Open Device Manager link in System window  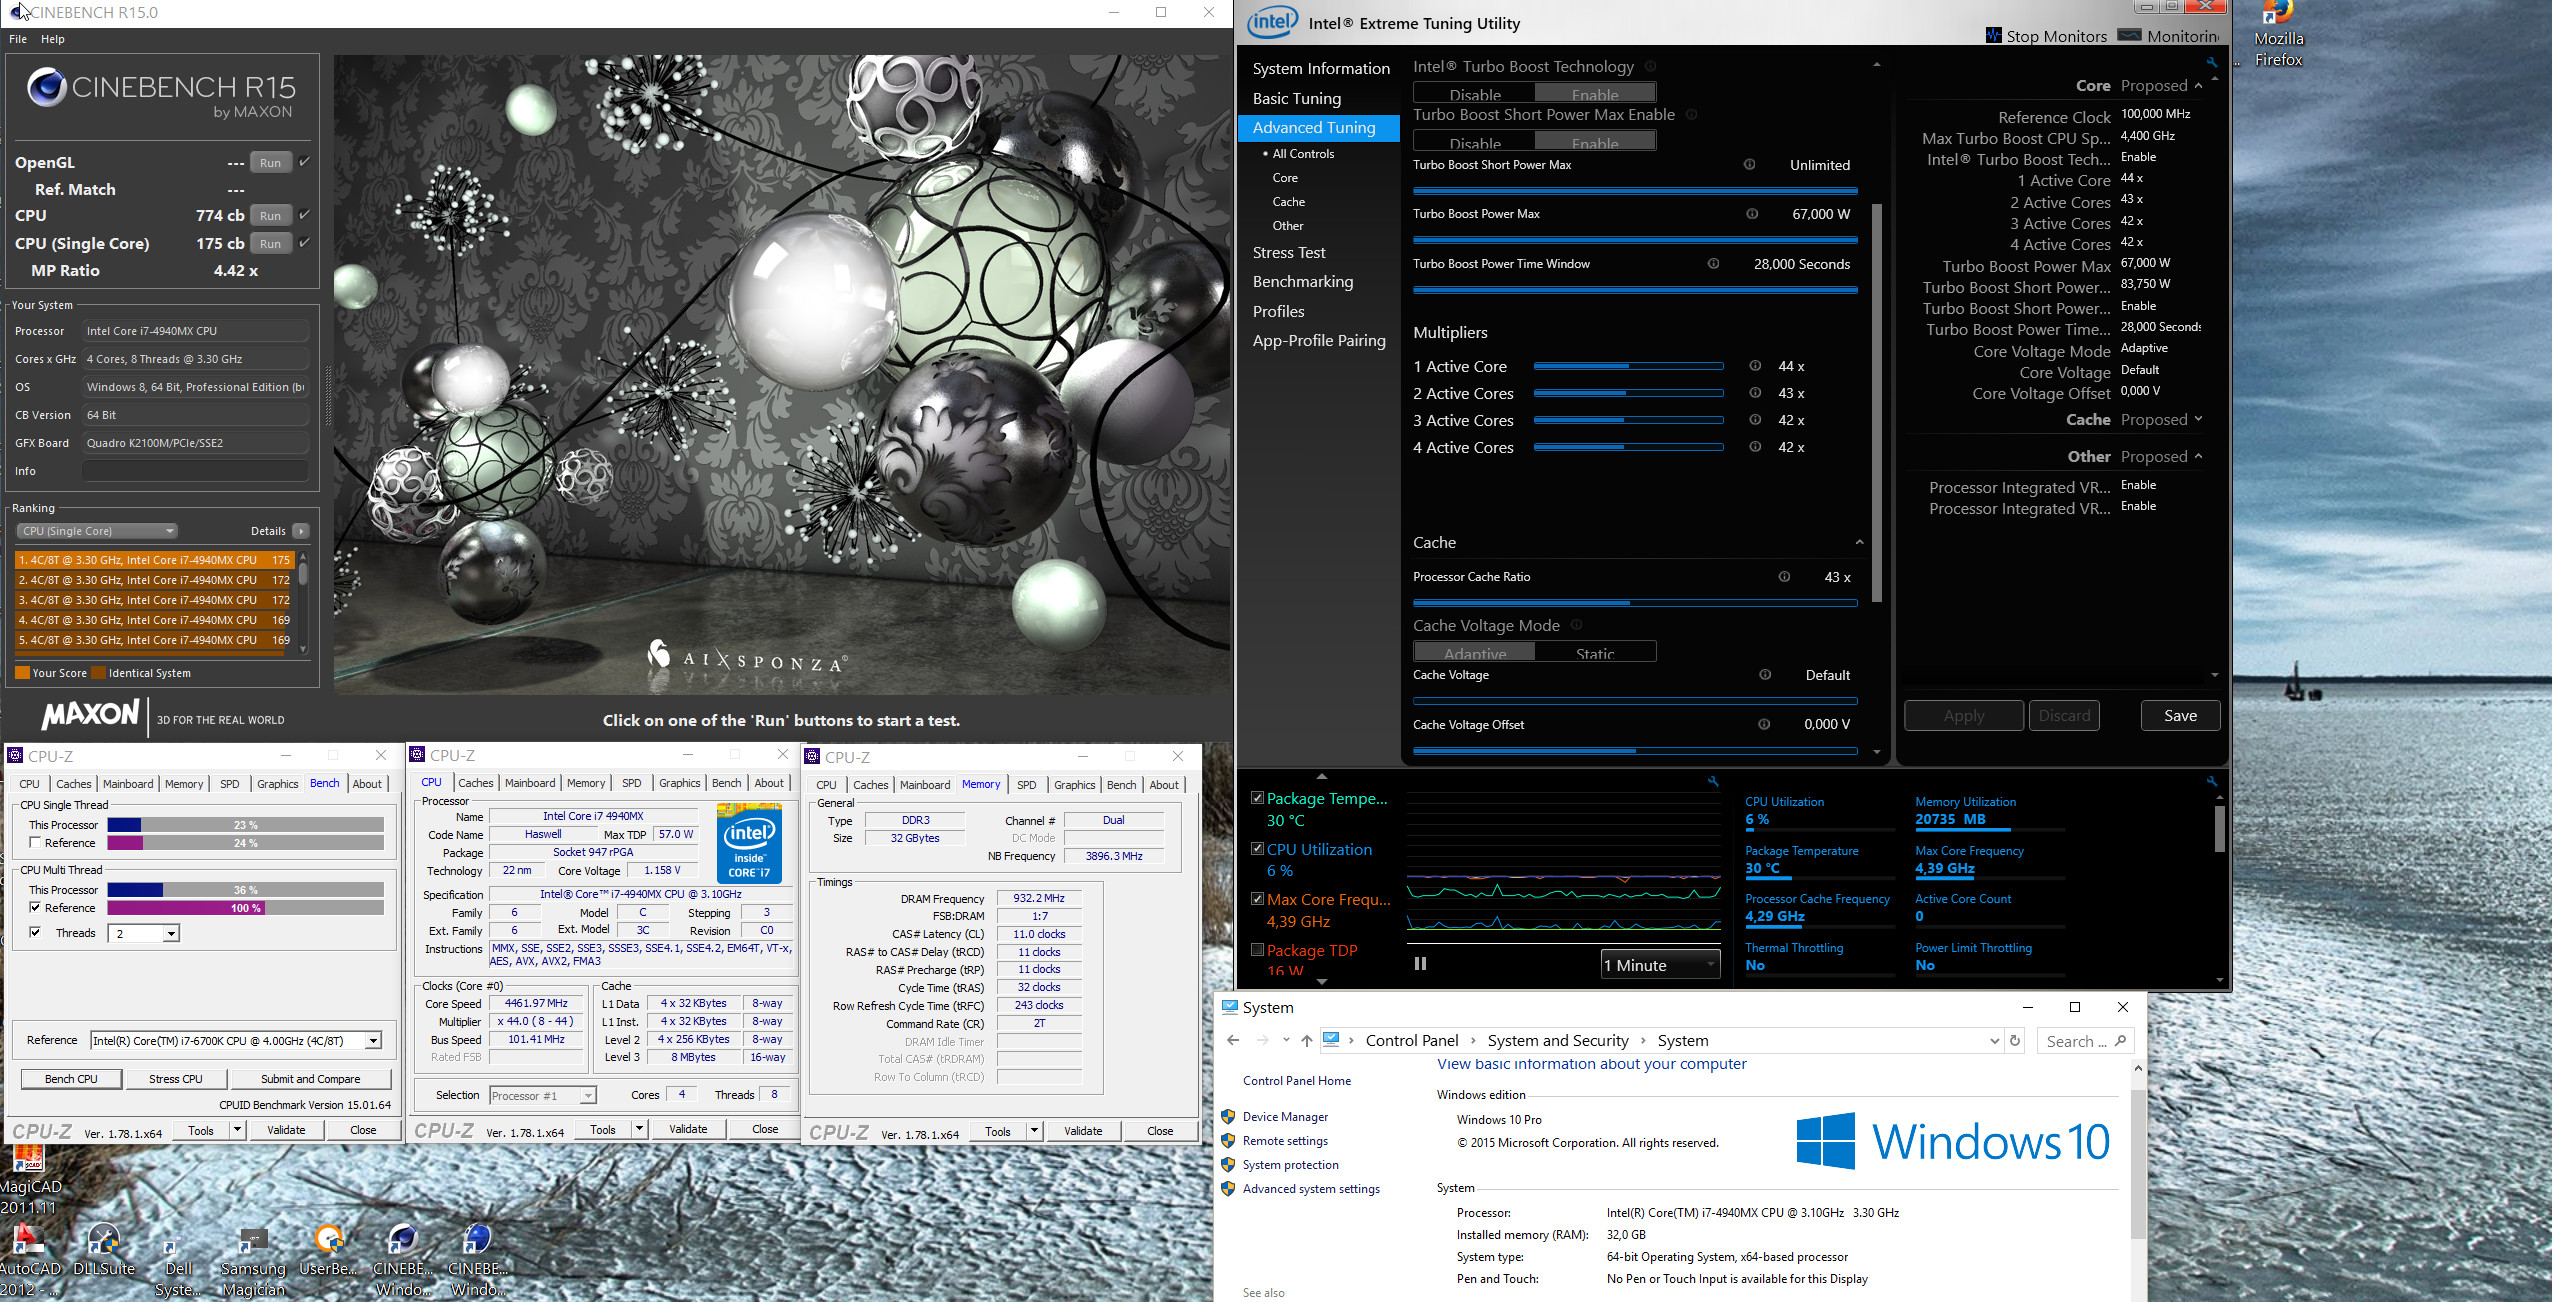(x=1285, y=1117)
